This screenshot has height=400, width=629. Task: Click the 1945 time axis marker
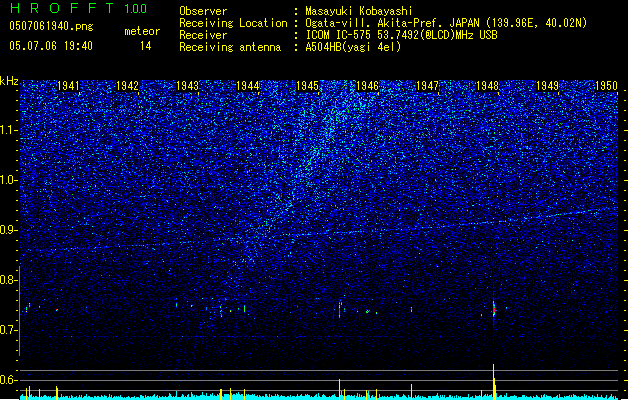tap(307, 86)
